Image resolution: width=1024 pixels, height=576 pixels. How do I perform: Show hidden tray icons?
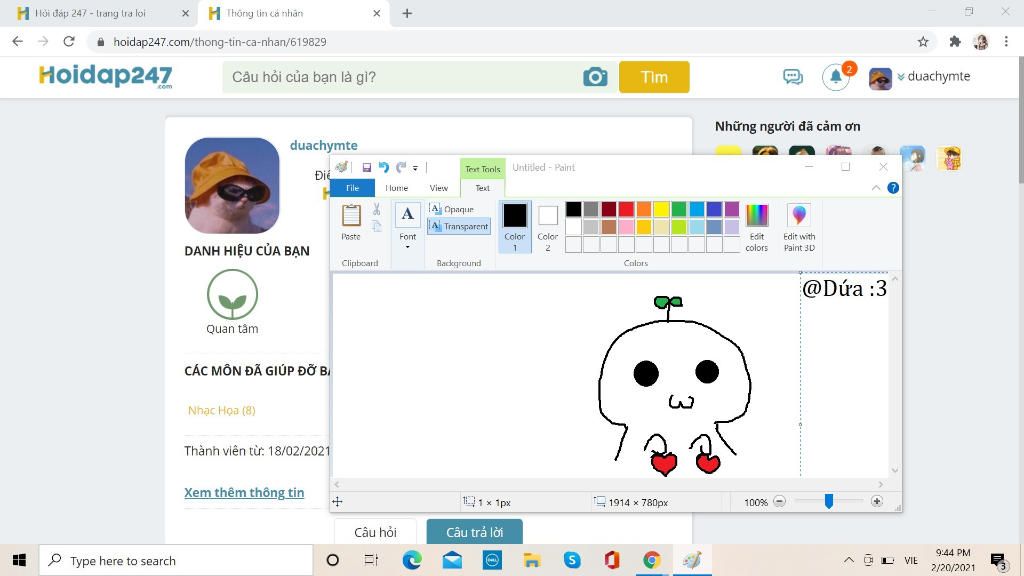(848, 560)
